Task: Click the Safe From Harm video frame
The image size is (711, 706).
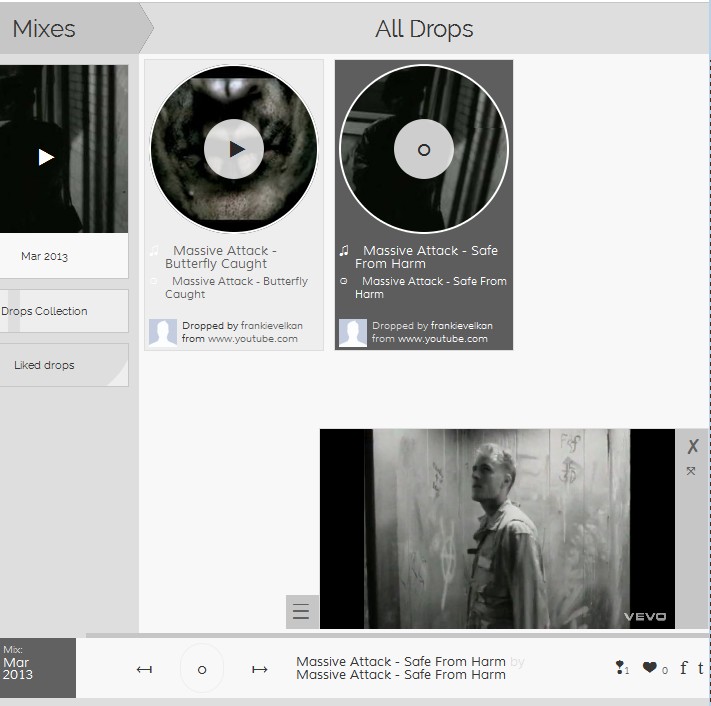Action: pos(497,529)
